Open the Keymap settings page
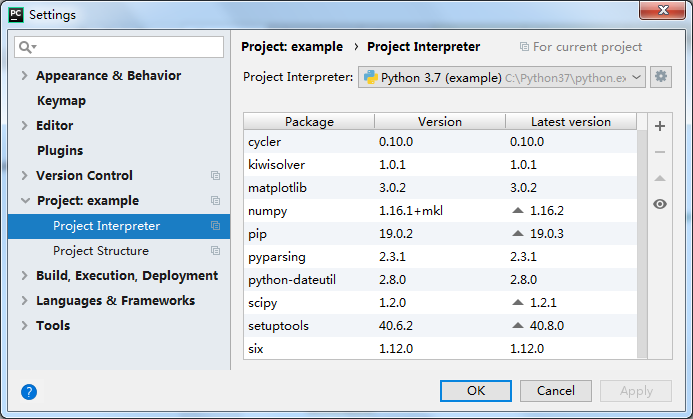The height and width of the screenshot is (419, 693). pyautogui.click(x=61, y=101)
